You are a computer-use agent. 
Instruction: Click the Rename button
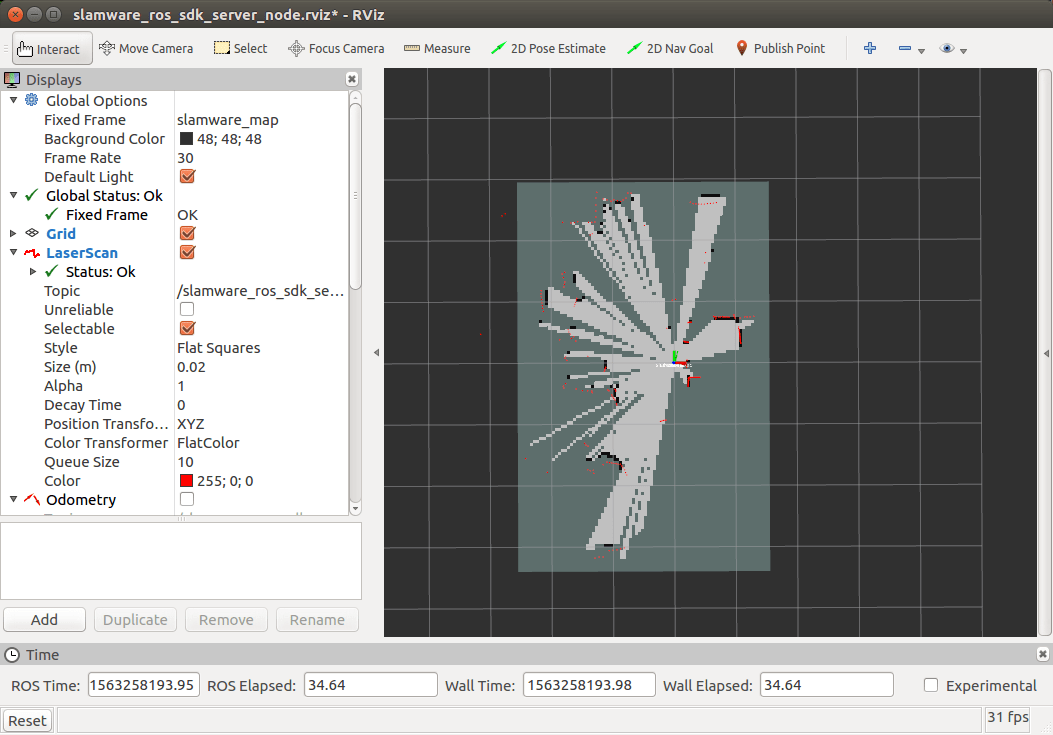tap(317, 619)
